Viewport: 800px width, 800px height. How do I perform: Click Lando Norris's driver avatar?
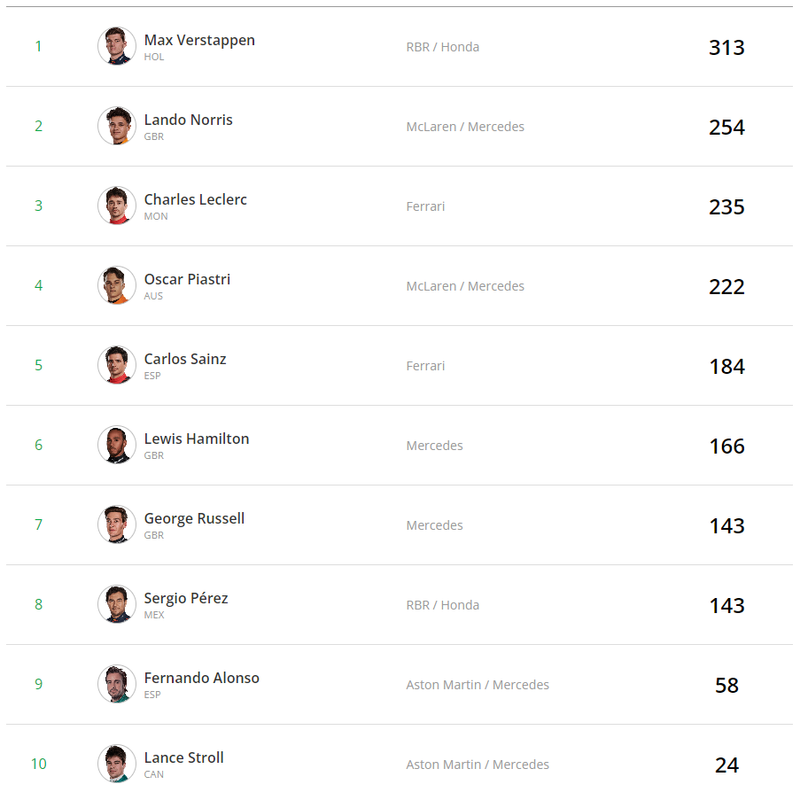click(x=117, y=126)
